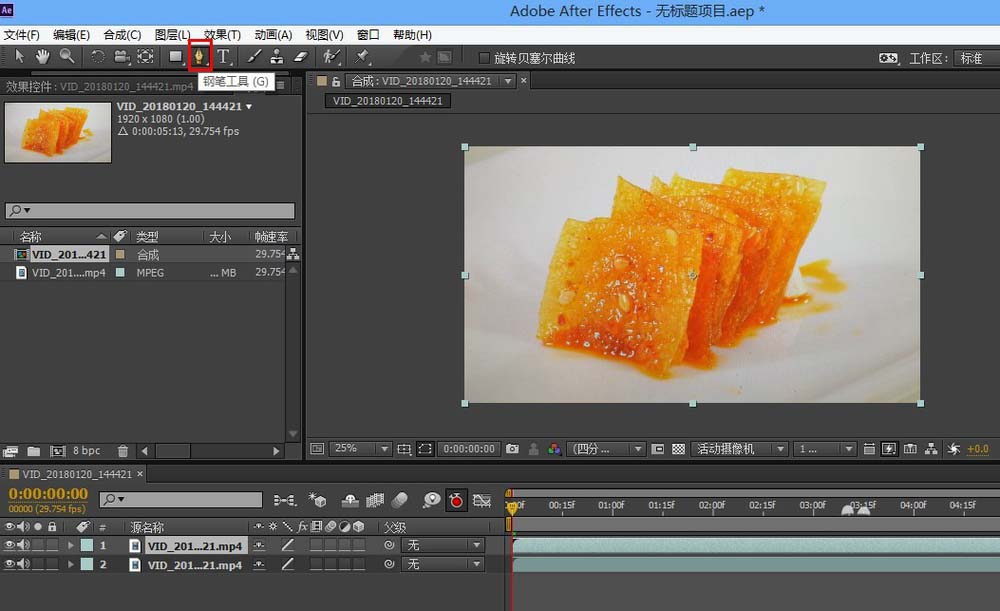Click the 8 bpc color depth button
Image resolution: width=1000 pixels, height=611 pixels.
(86, 451)
